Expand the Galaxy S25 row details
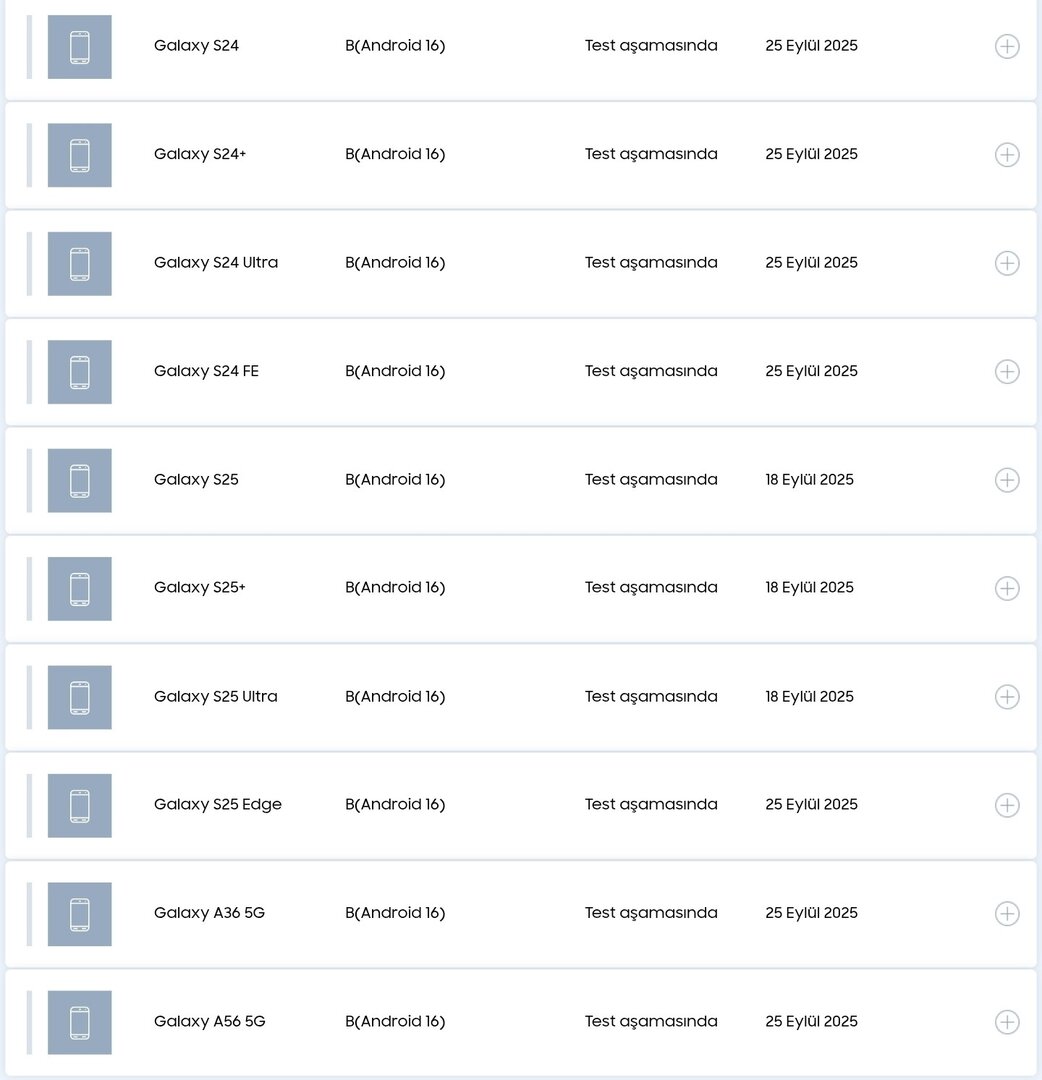This screenshot has width=1042, height=1080. [1007, 480]
